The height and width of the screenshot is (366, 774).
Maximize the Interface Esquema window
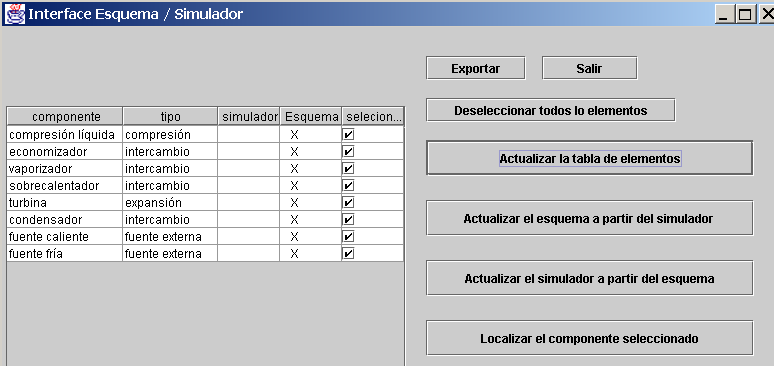click(744, 14)
